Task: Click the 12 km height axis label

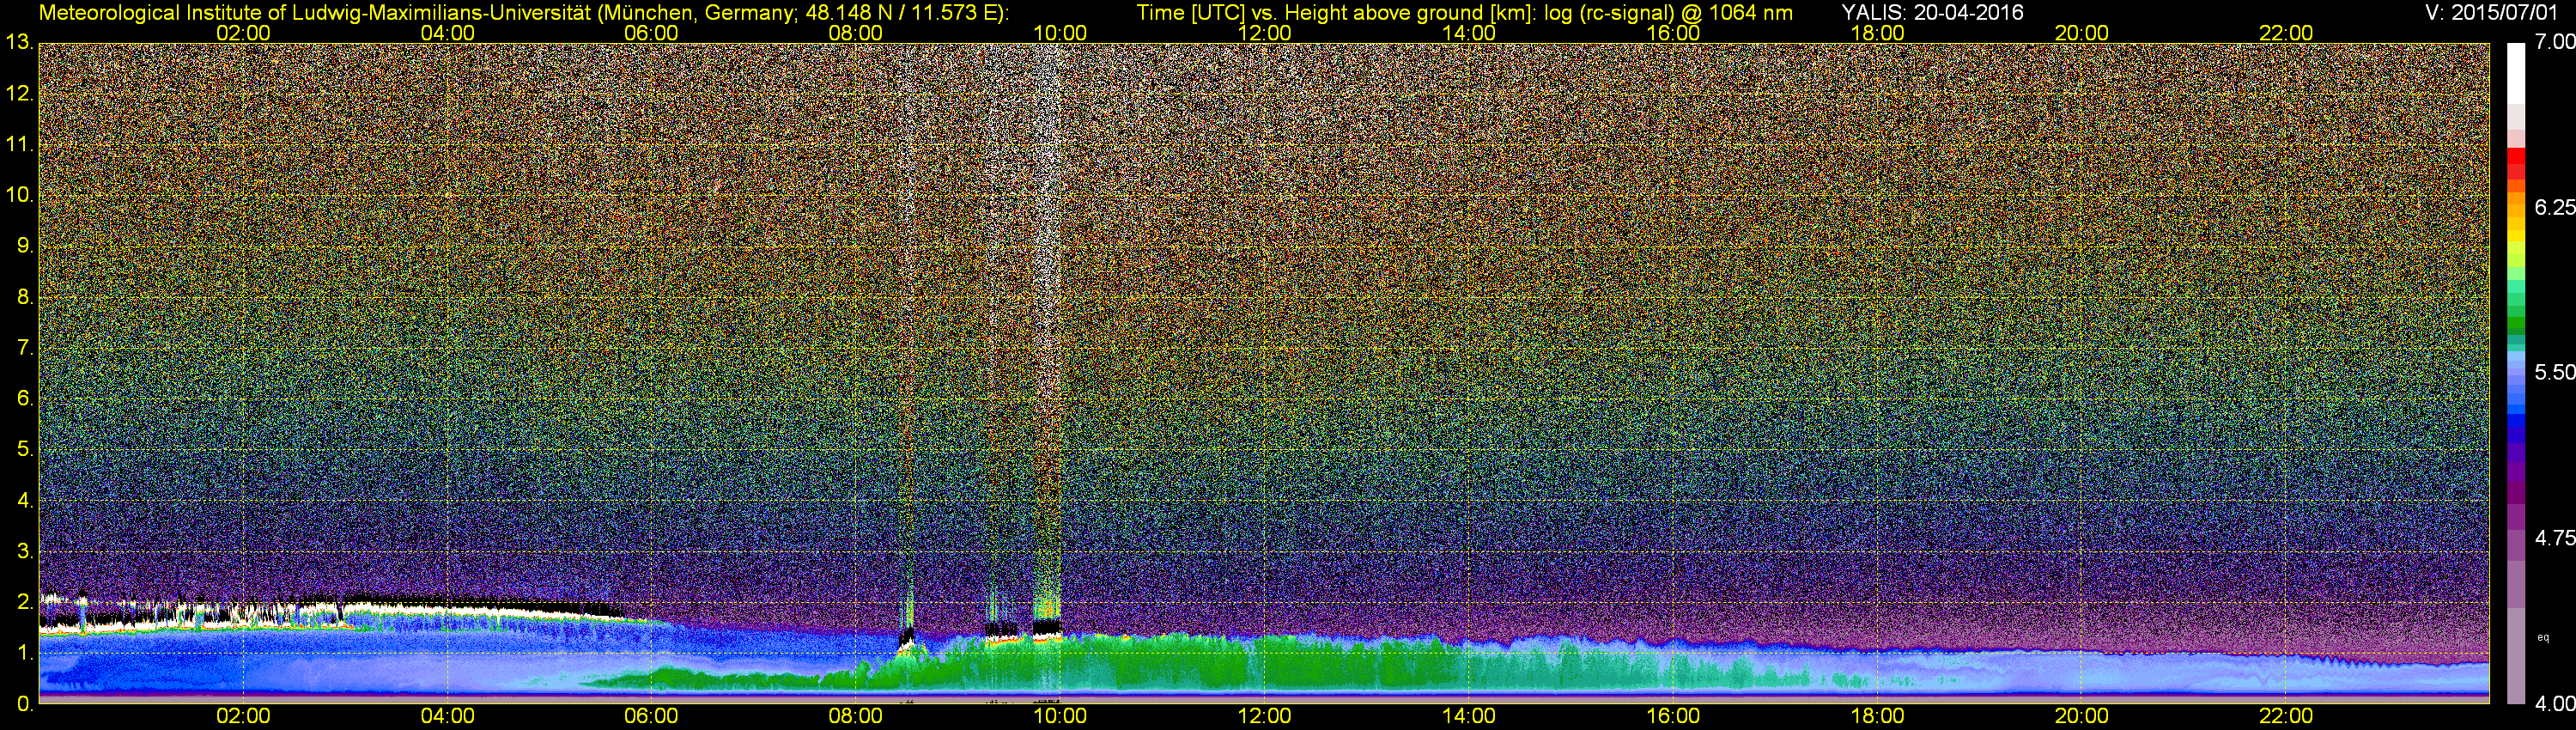Action: click(x=19, y=94)
